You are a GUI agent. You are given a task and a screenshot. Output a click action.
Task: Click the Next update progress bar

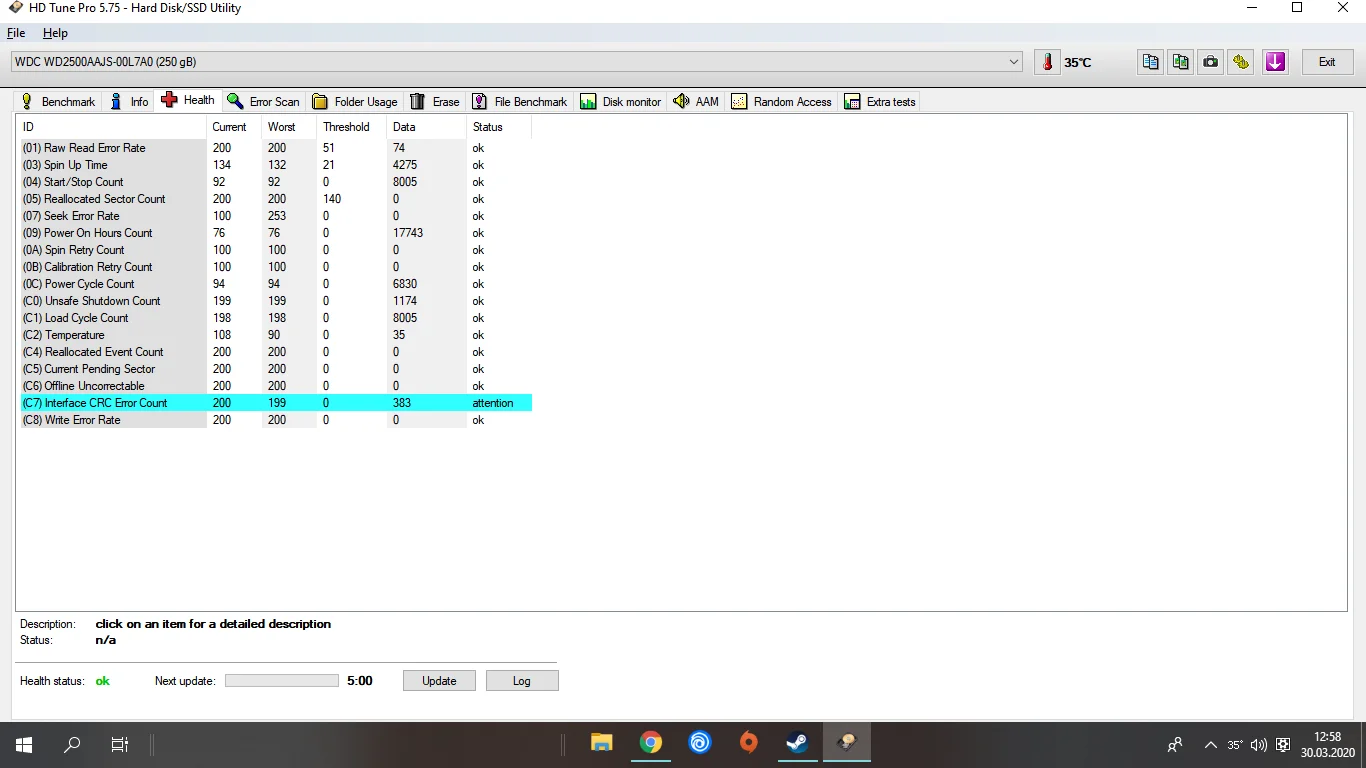pos(282,681)
